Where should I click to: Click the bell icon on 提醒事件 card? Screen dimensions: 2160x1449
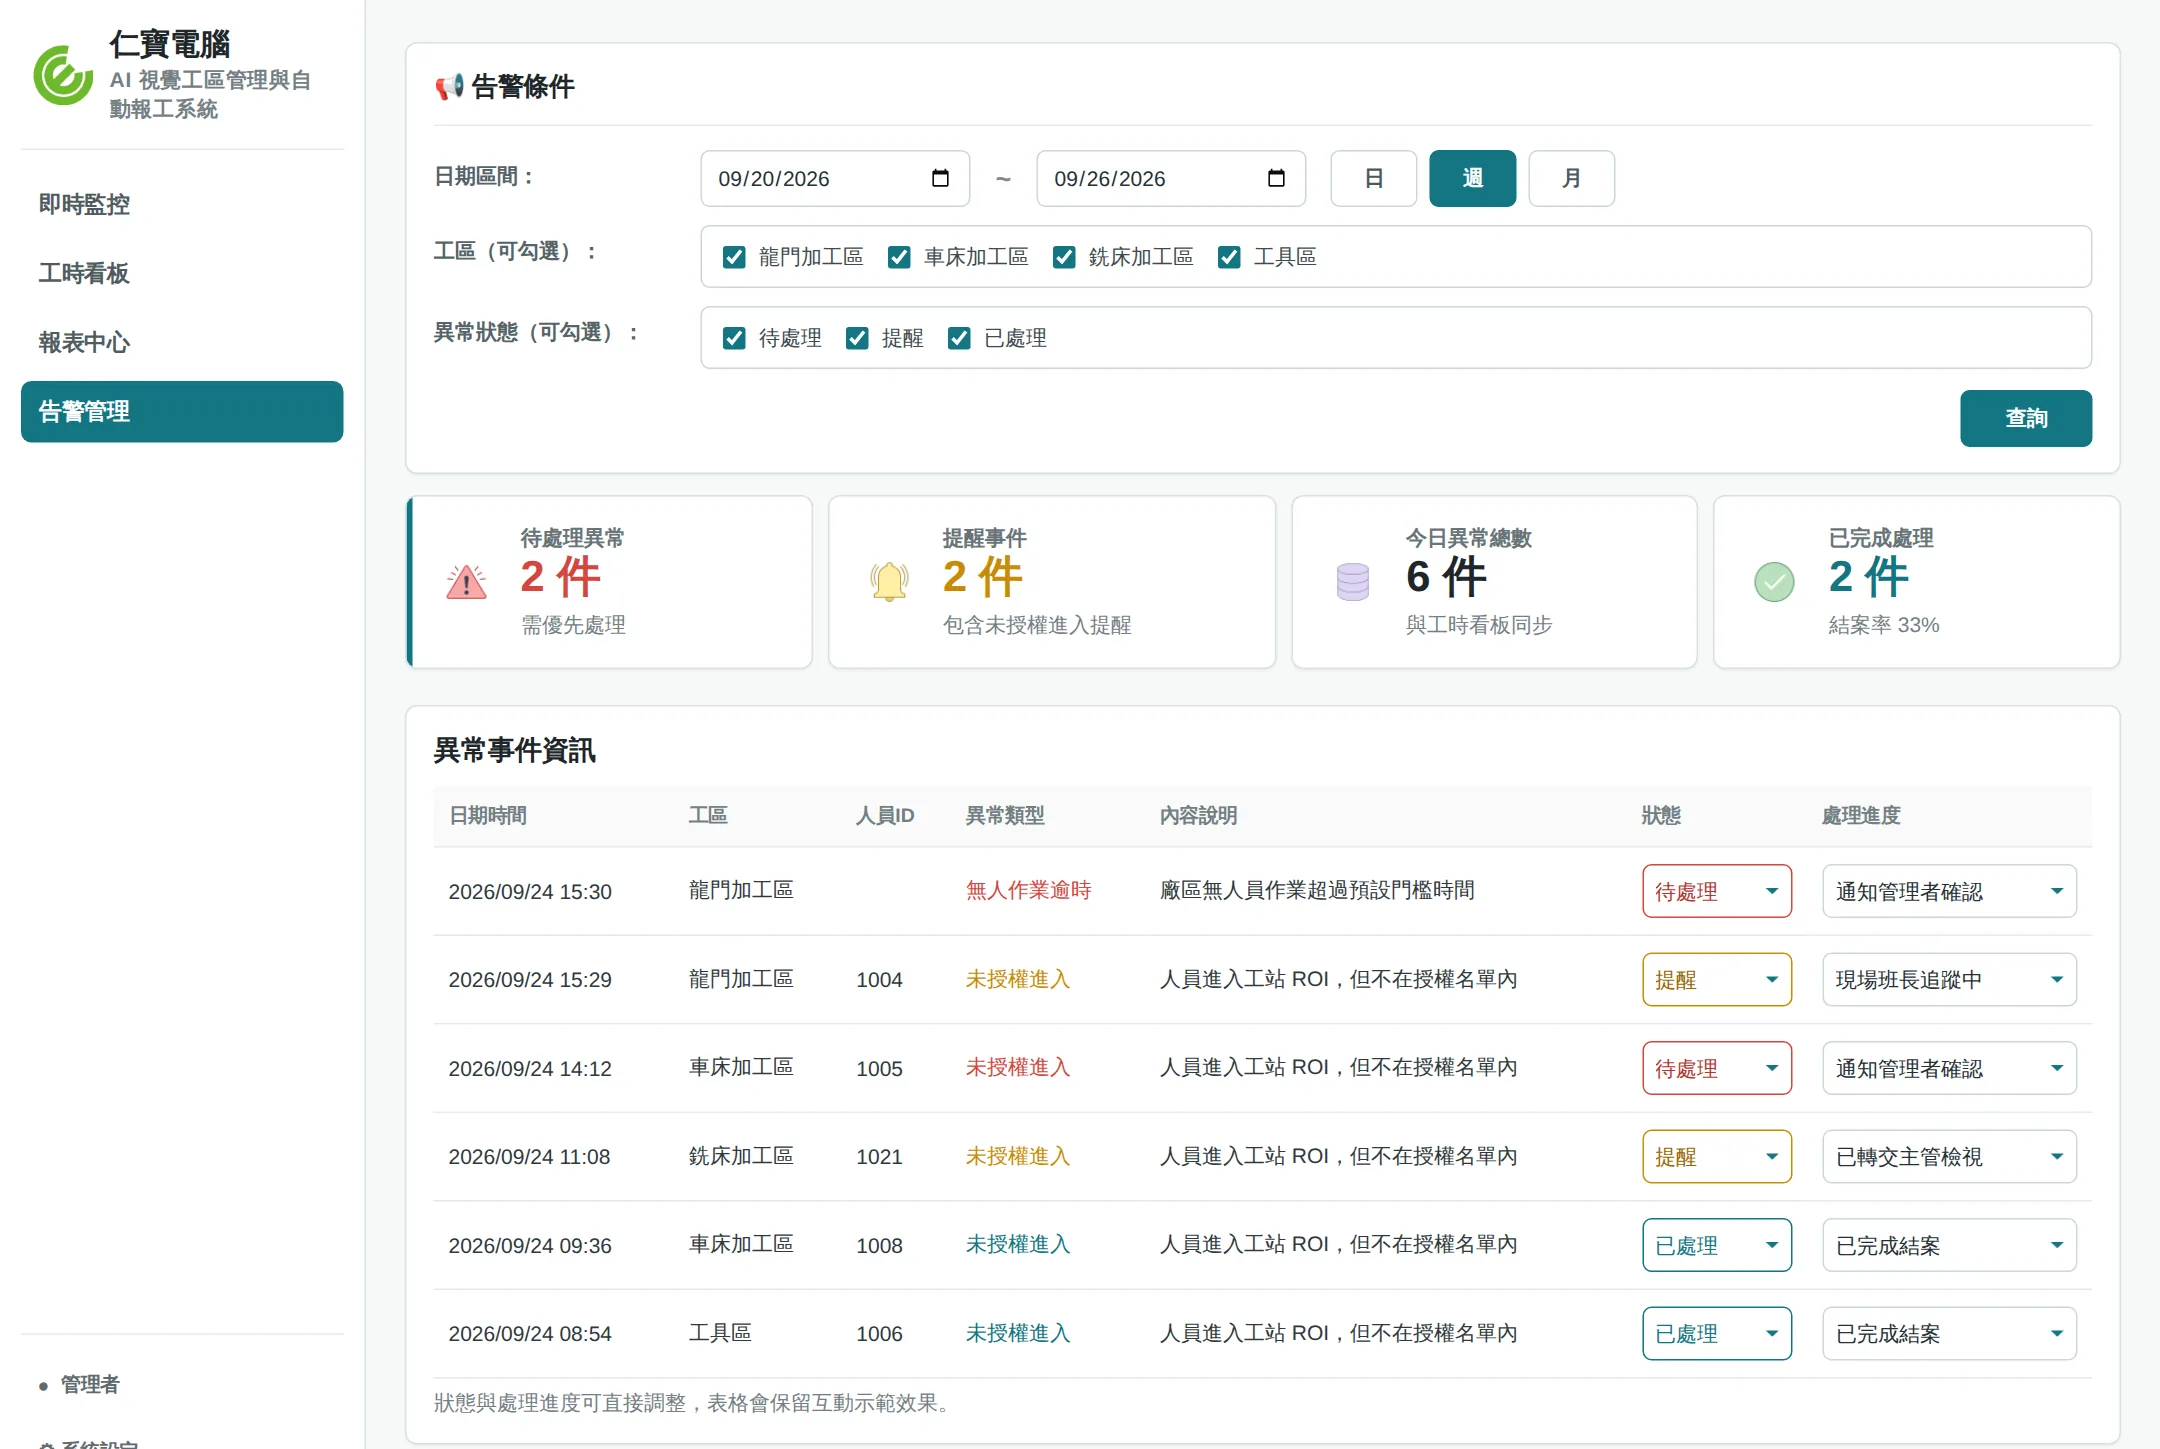888,582
